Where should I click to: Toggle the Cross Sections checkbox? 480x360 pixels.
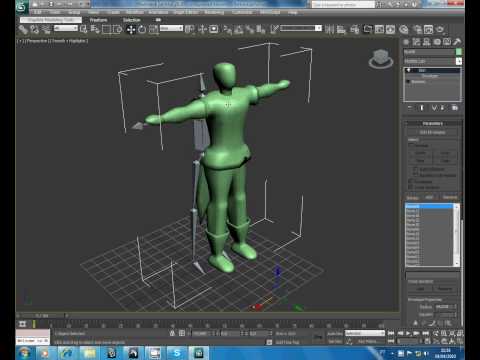point(411,187)
